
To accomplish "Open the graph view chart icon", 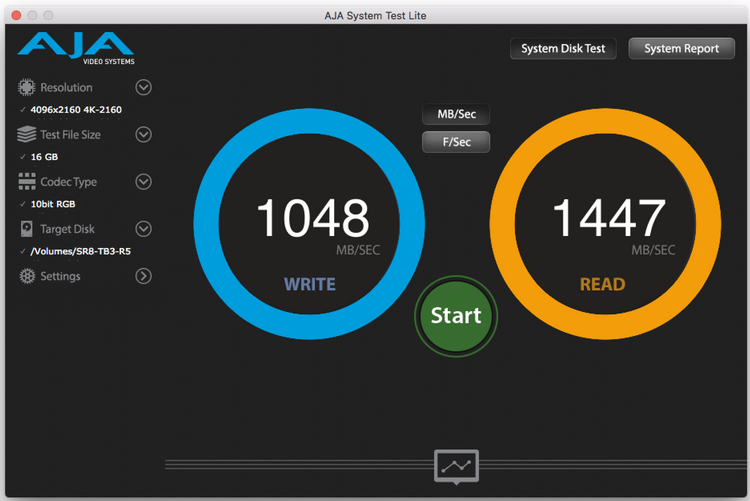I will [456, 467].
